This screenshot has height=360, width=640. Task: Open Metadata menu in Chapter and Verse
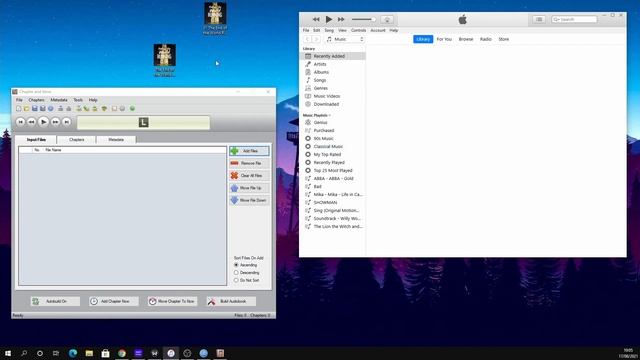(x=59, y=100)
